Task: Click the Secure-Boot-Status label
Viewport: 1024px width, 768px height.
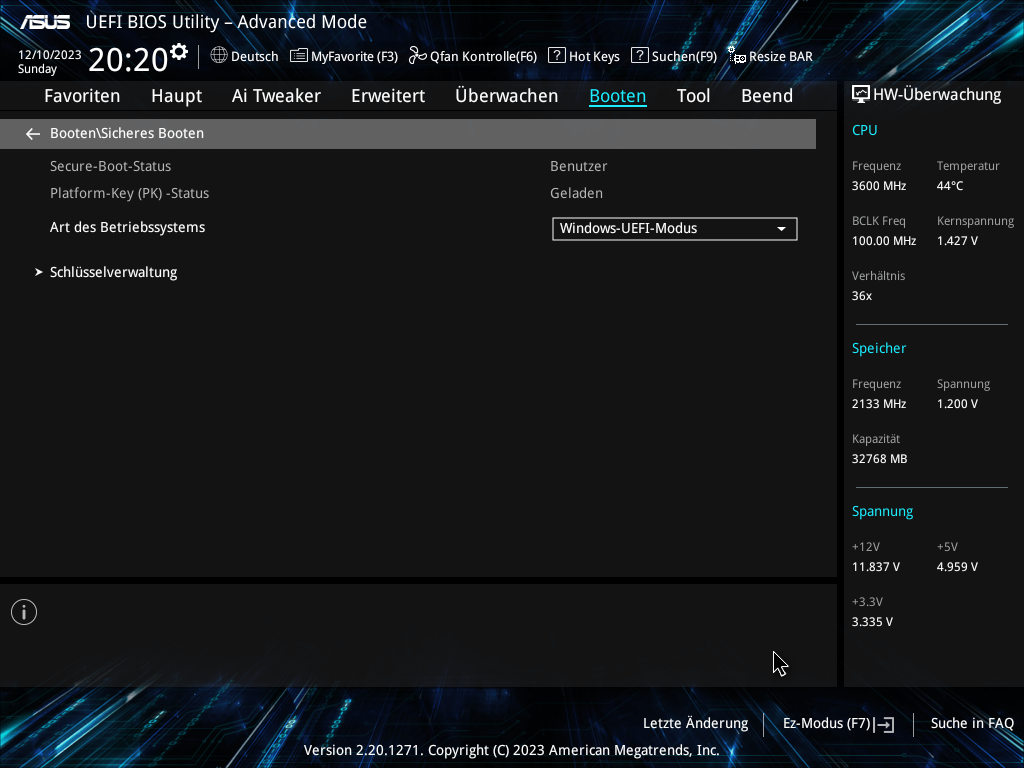Action: [x=110, y=167]
